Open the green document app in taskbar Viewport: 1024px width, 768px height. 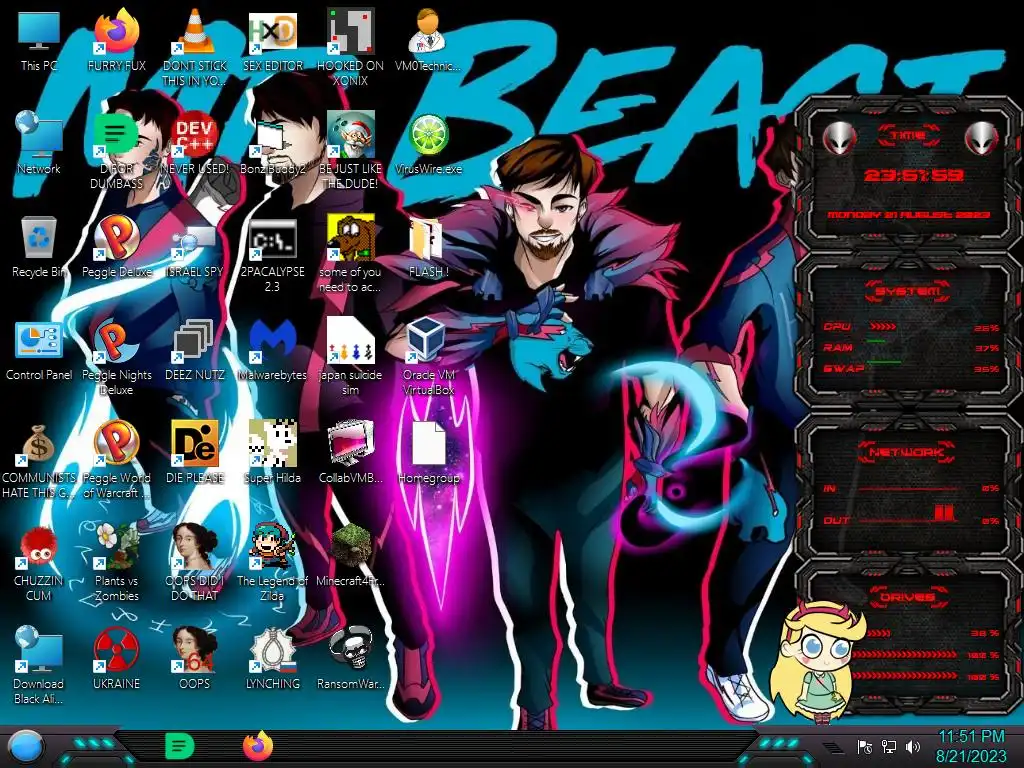click(x=179, y=746)
